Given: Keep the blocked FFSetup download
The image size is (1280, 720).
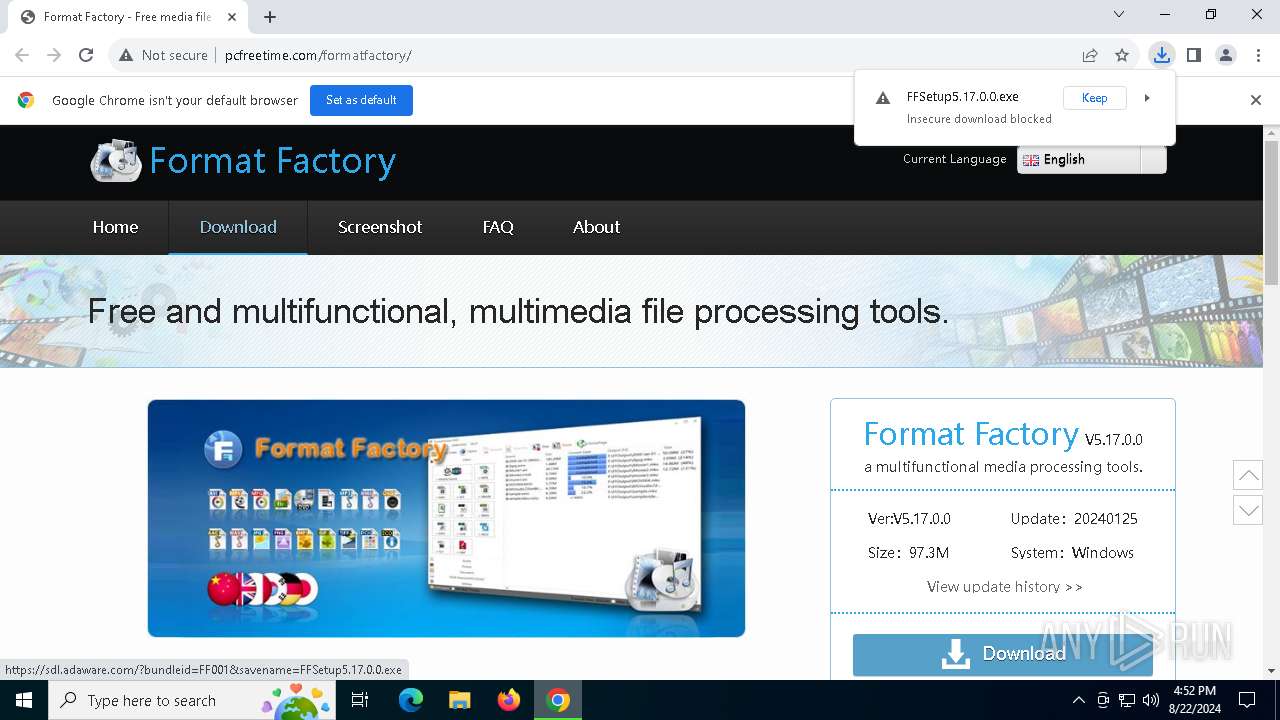Looking at the screenshot, I should (1094, 98).
